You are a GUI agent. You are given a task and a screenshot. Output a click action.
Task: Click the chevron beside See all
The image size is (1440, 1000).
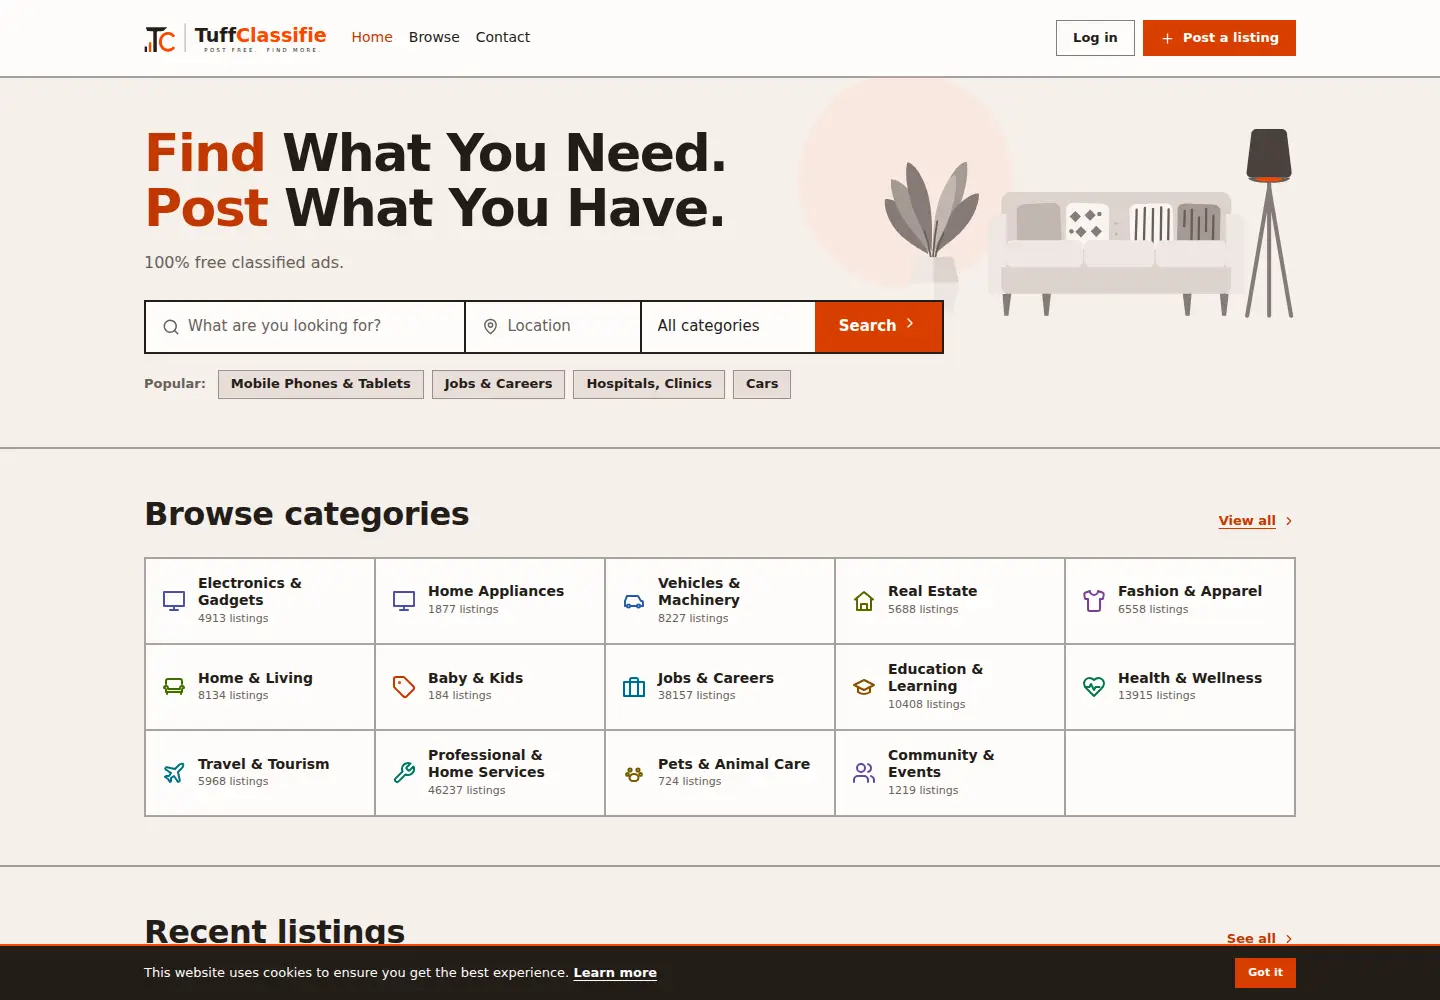tap(1289, 939)
